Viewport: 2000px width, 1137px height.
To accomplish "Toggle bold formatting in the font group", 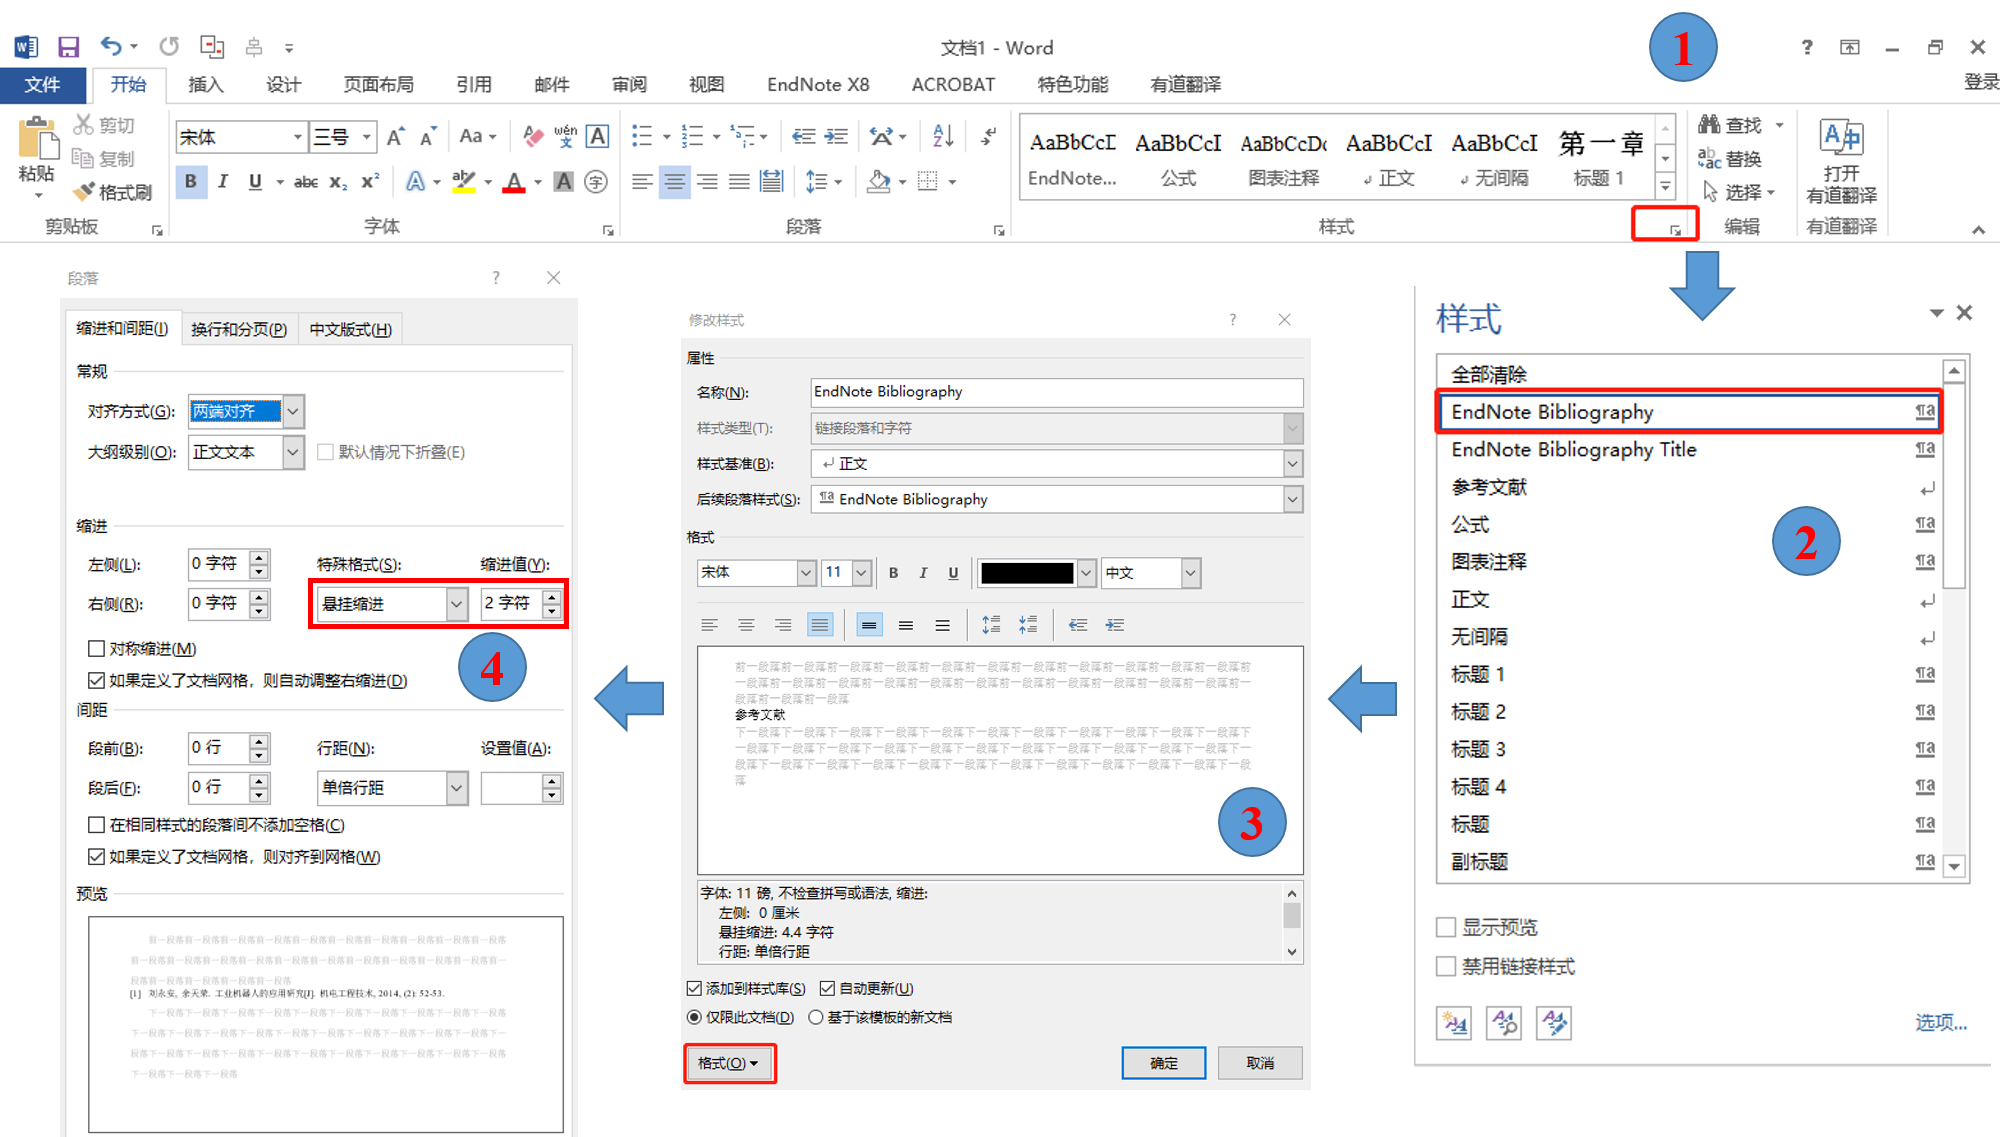I will point(190,181).
